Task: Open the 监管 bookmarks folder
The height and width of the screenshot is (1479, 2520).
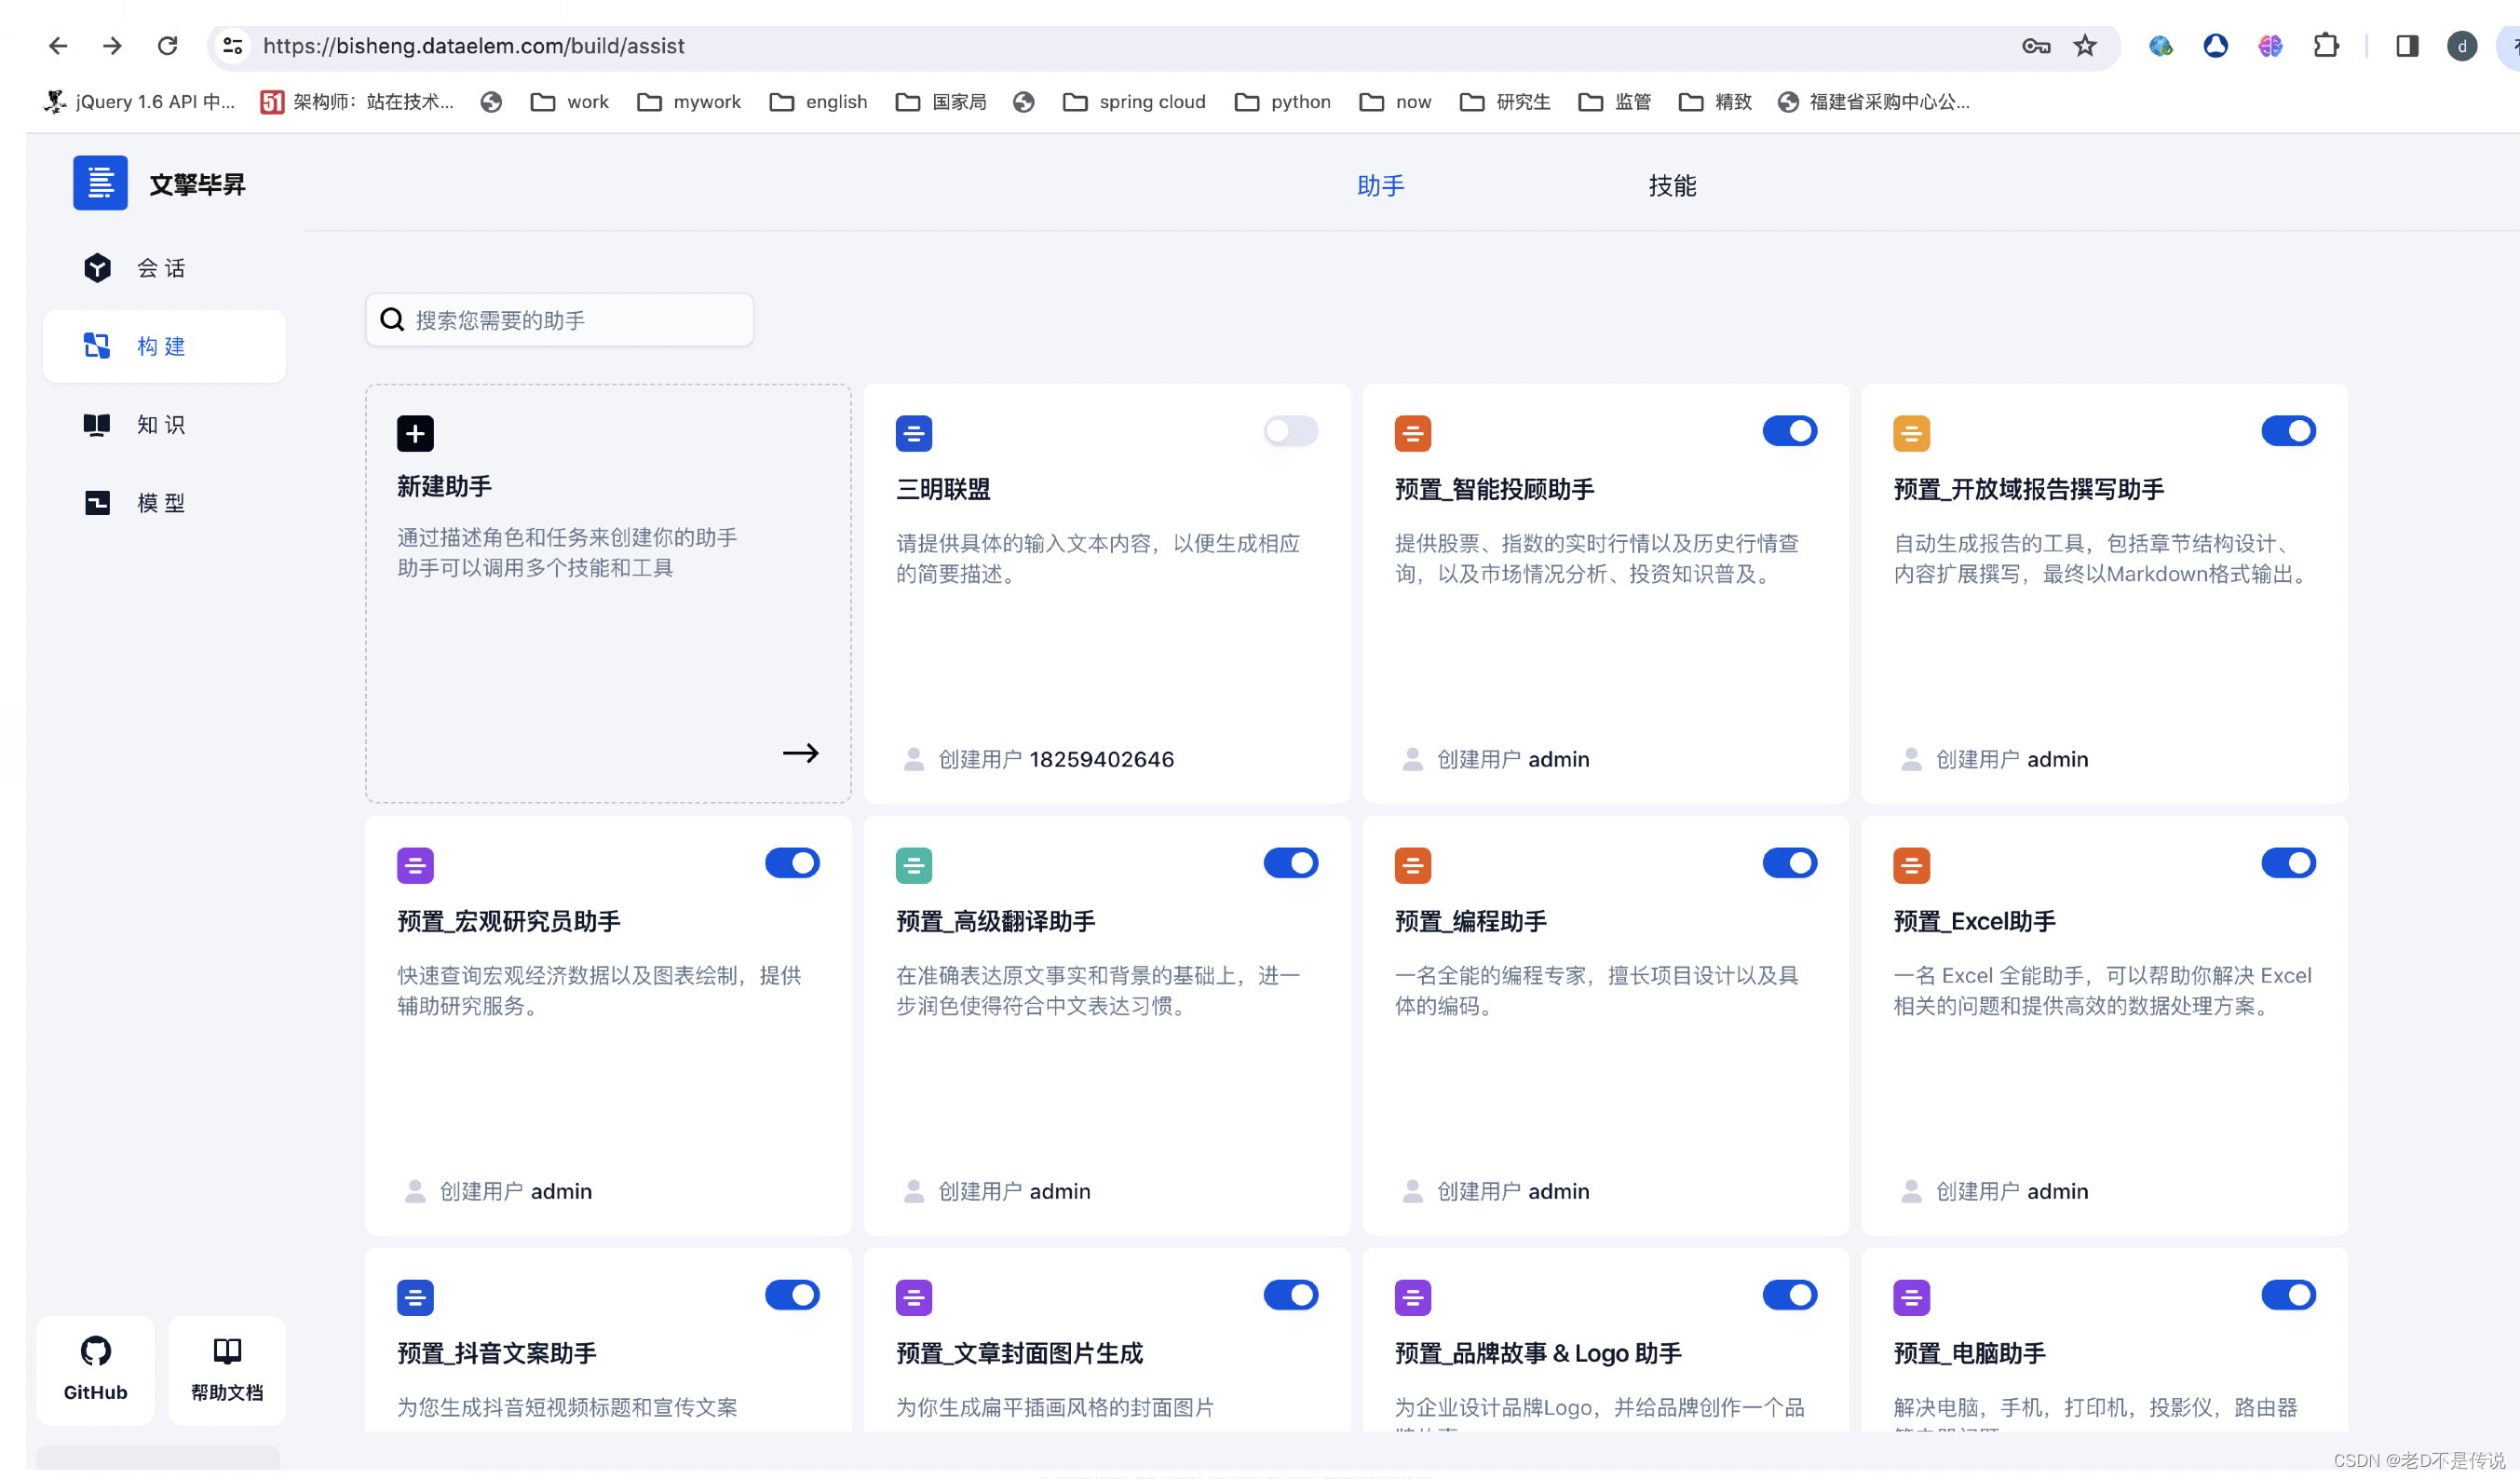Action: point(1614,102)
